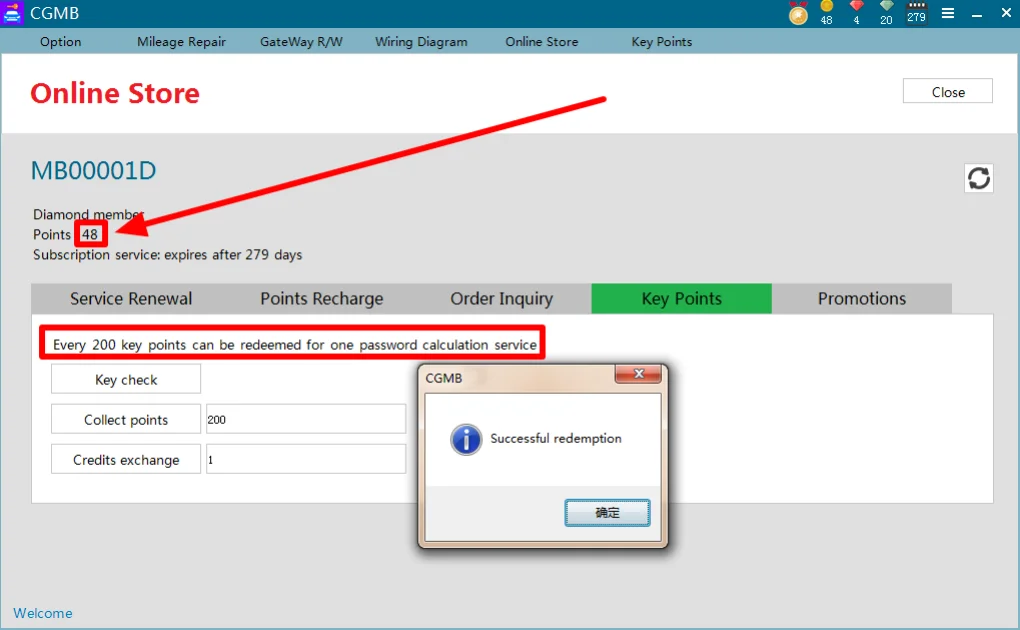
Task: Open the Option menu
Action: point(60,42)
